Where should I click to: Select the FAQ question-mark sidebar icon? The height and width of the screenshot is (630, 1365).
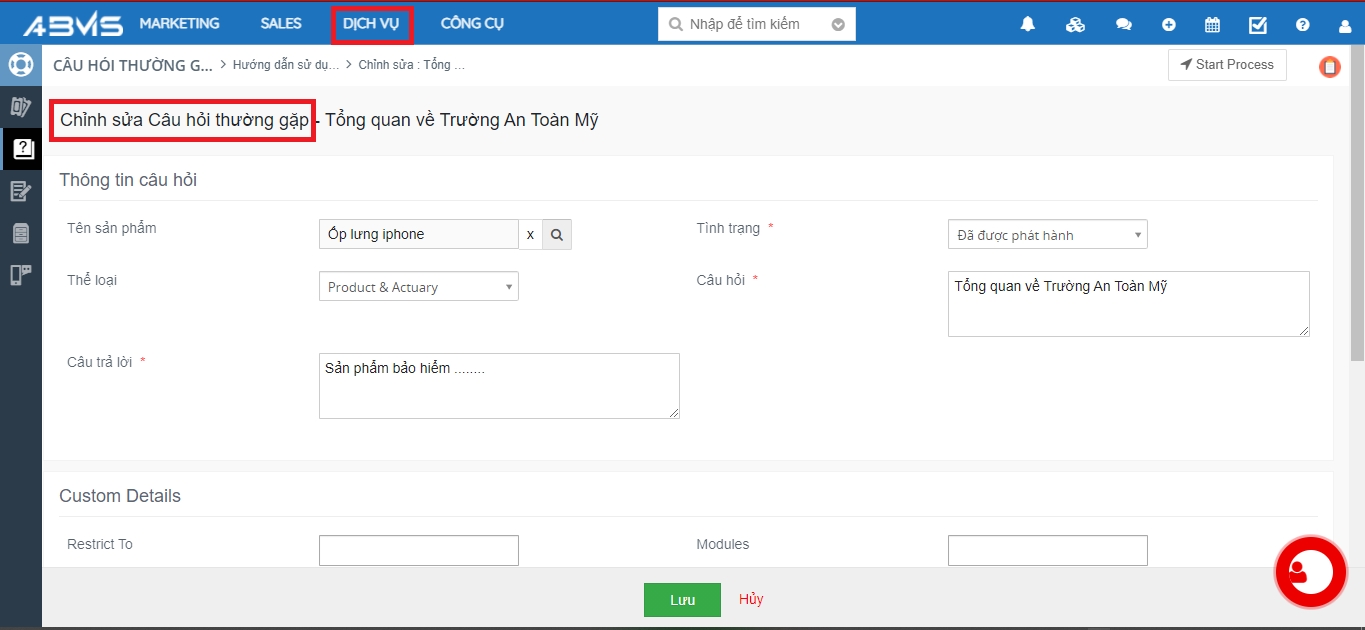22,149
